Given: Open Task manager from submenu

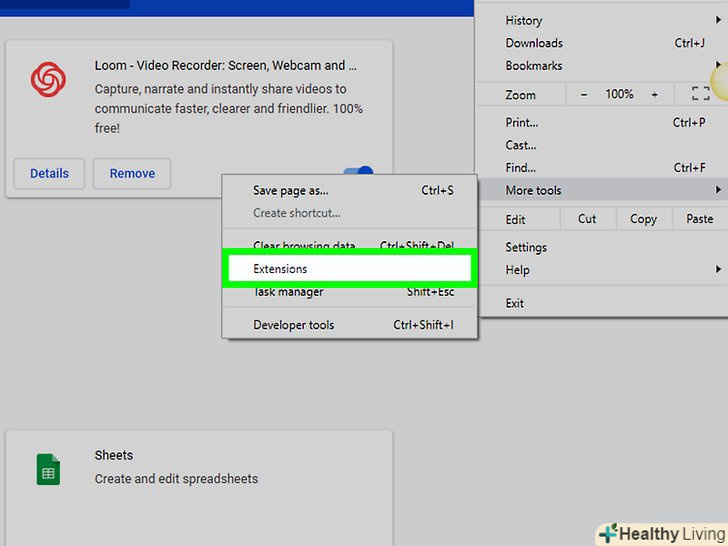Looking at the screenshot, I should [350, 292].
